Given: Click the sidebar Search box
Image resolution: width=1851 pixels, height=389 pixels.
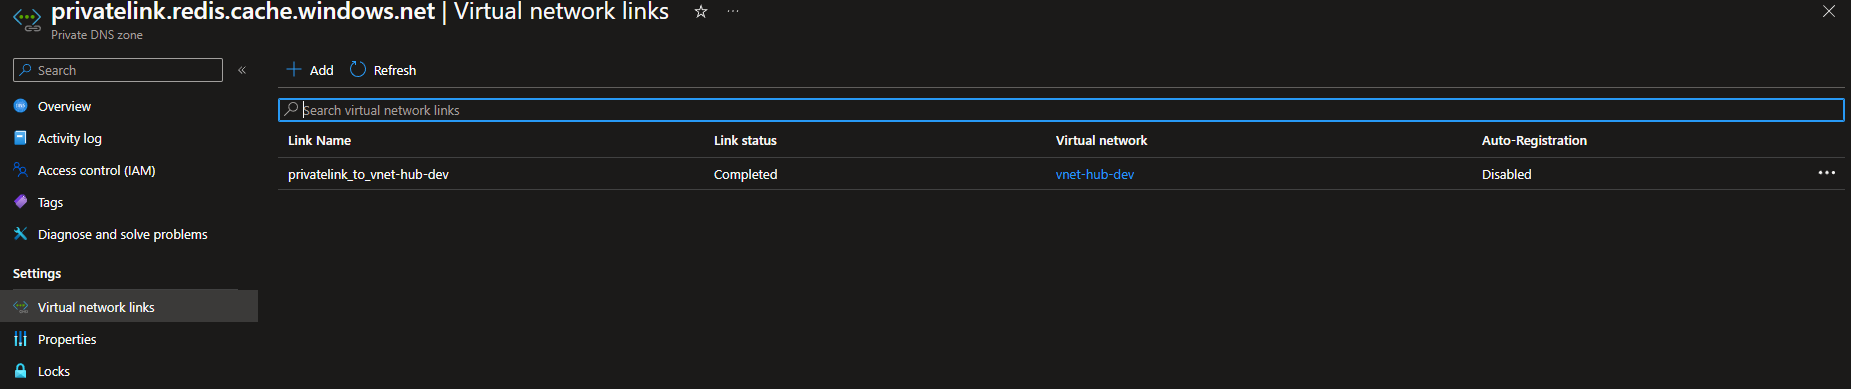Looking at the screenshot, I should tap(118, 70).
